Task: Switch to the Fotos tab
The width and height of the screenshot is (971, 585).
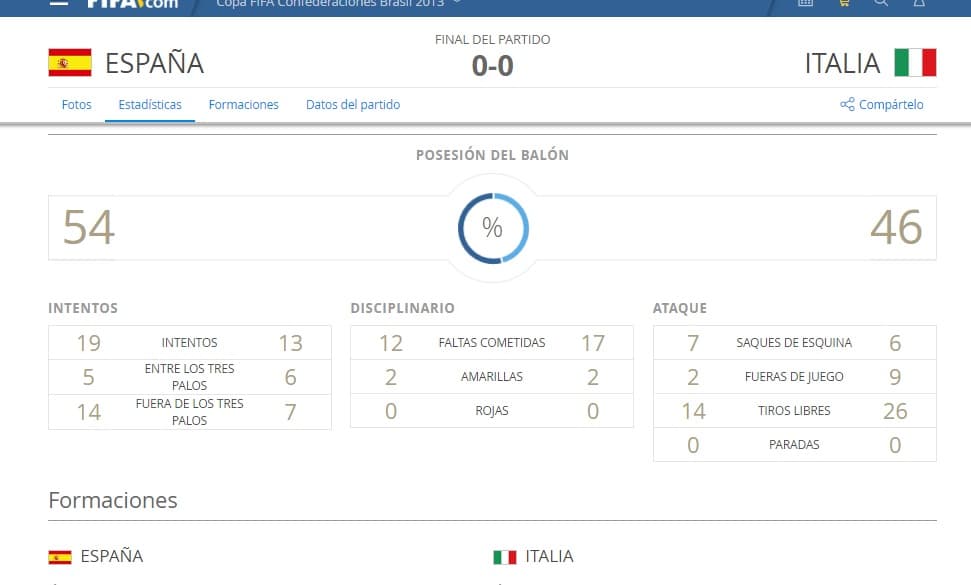Action: (x=76, y=104)
